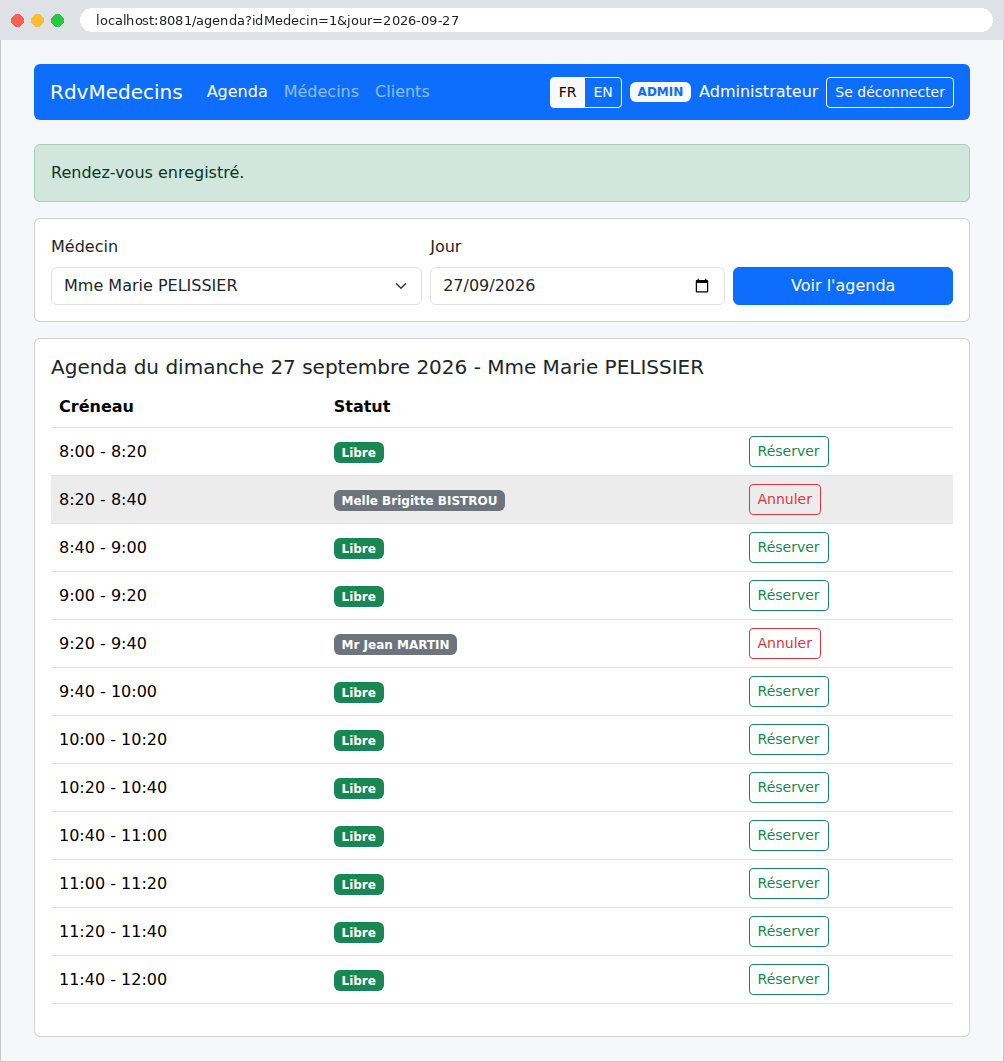Click the Libre badge for 11:40 - 12:00
Viewport: 1004px width, 1062px height.
(x=358, y=981)
